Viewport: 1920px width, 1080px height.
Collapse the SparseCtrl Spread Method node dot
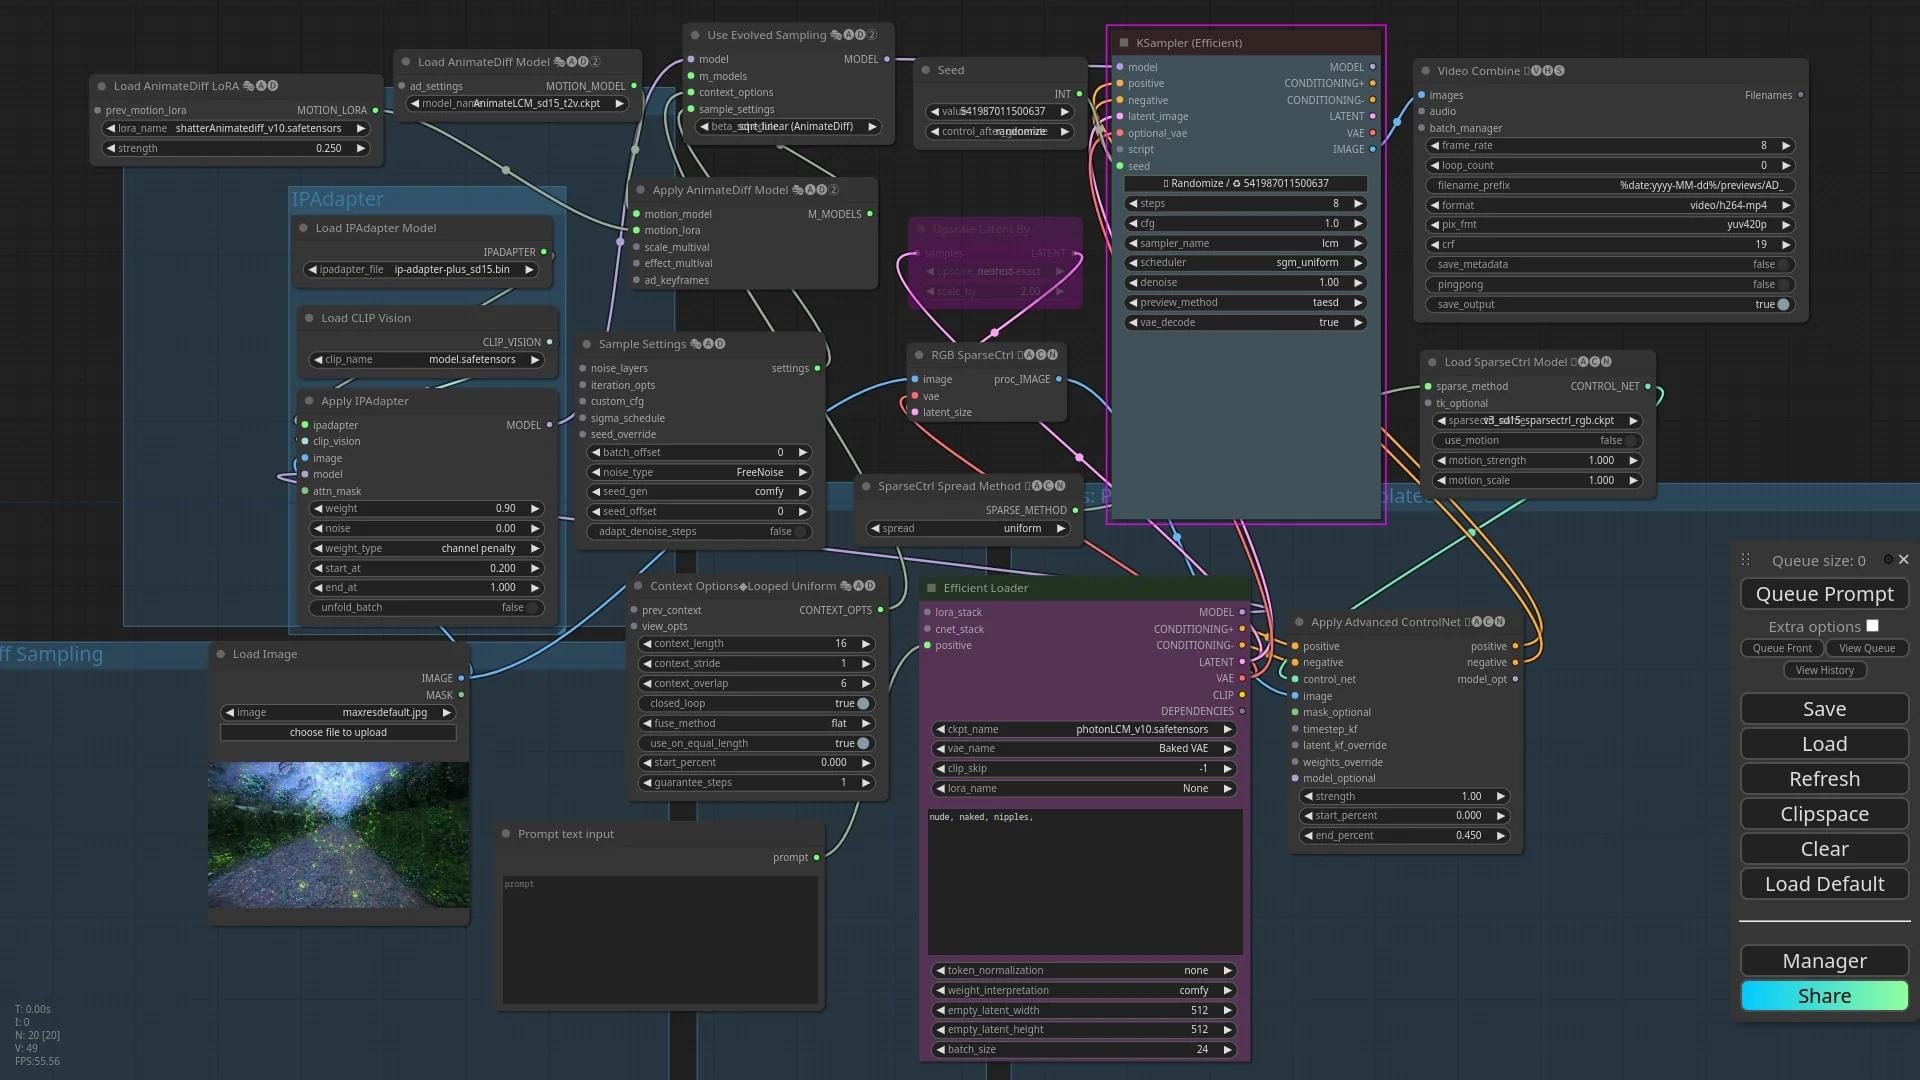[866, 486]
